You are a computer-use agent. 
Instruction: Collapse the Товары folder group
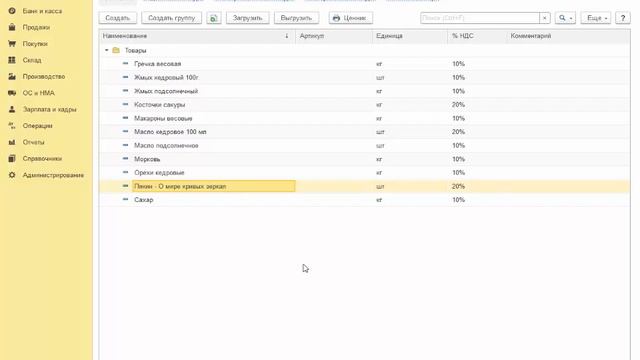pos(107,50)
